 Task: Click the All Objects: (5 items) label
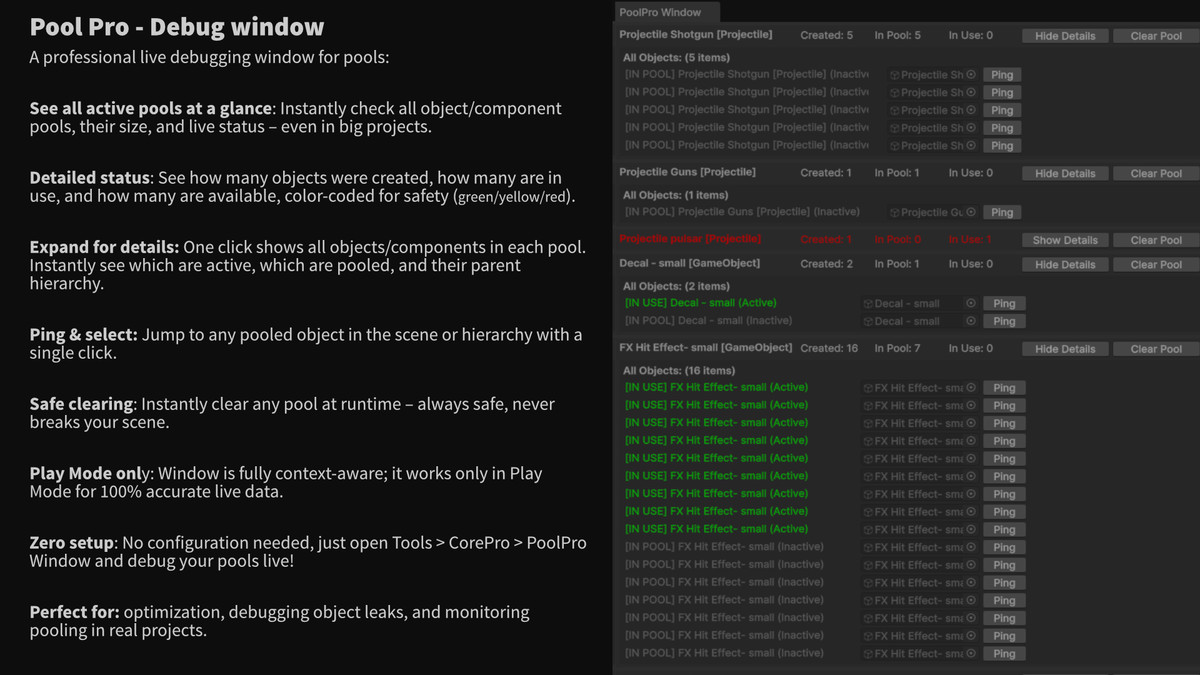[x=676, y=58]
